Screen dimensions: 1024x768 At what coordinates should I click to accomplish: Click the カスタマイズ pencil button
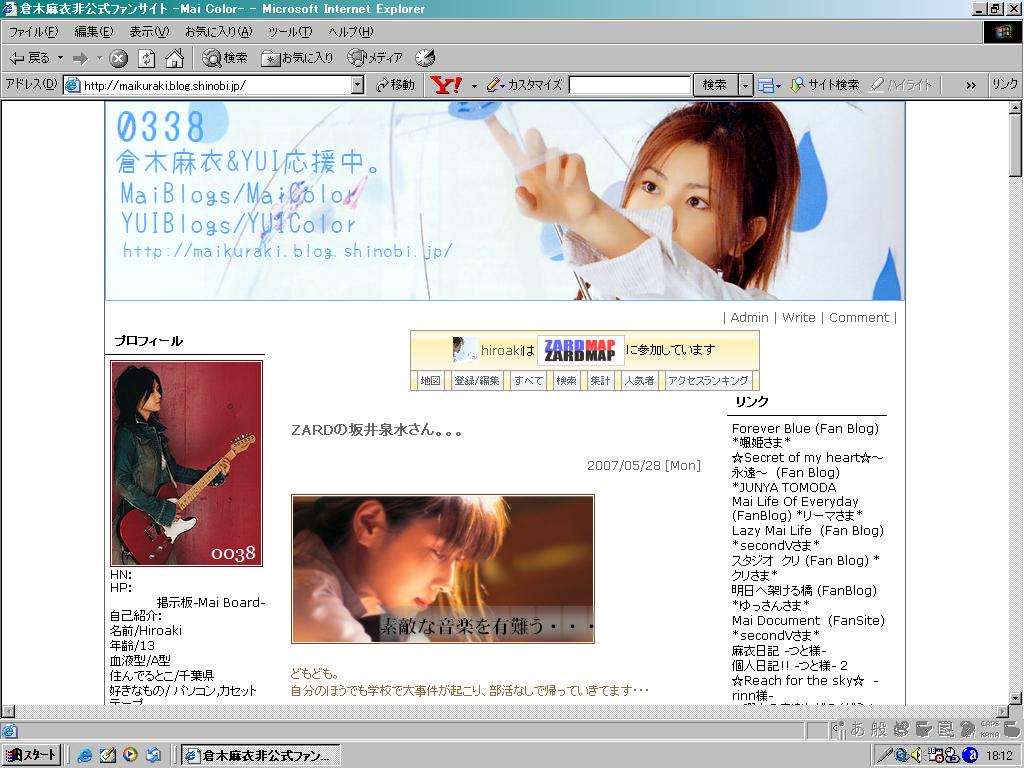[x=524, y=85]
